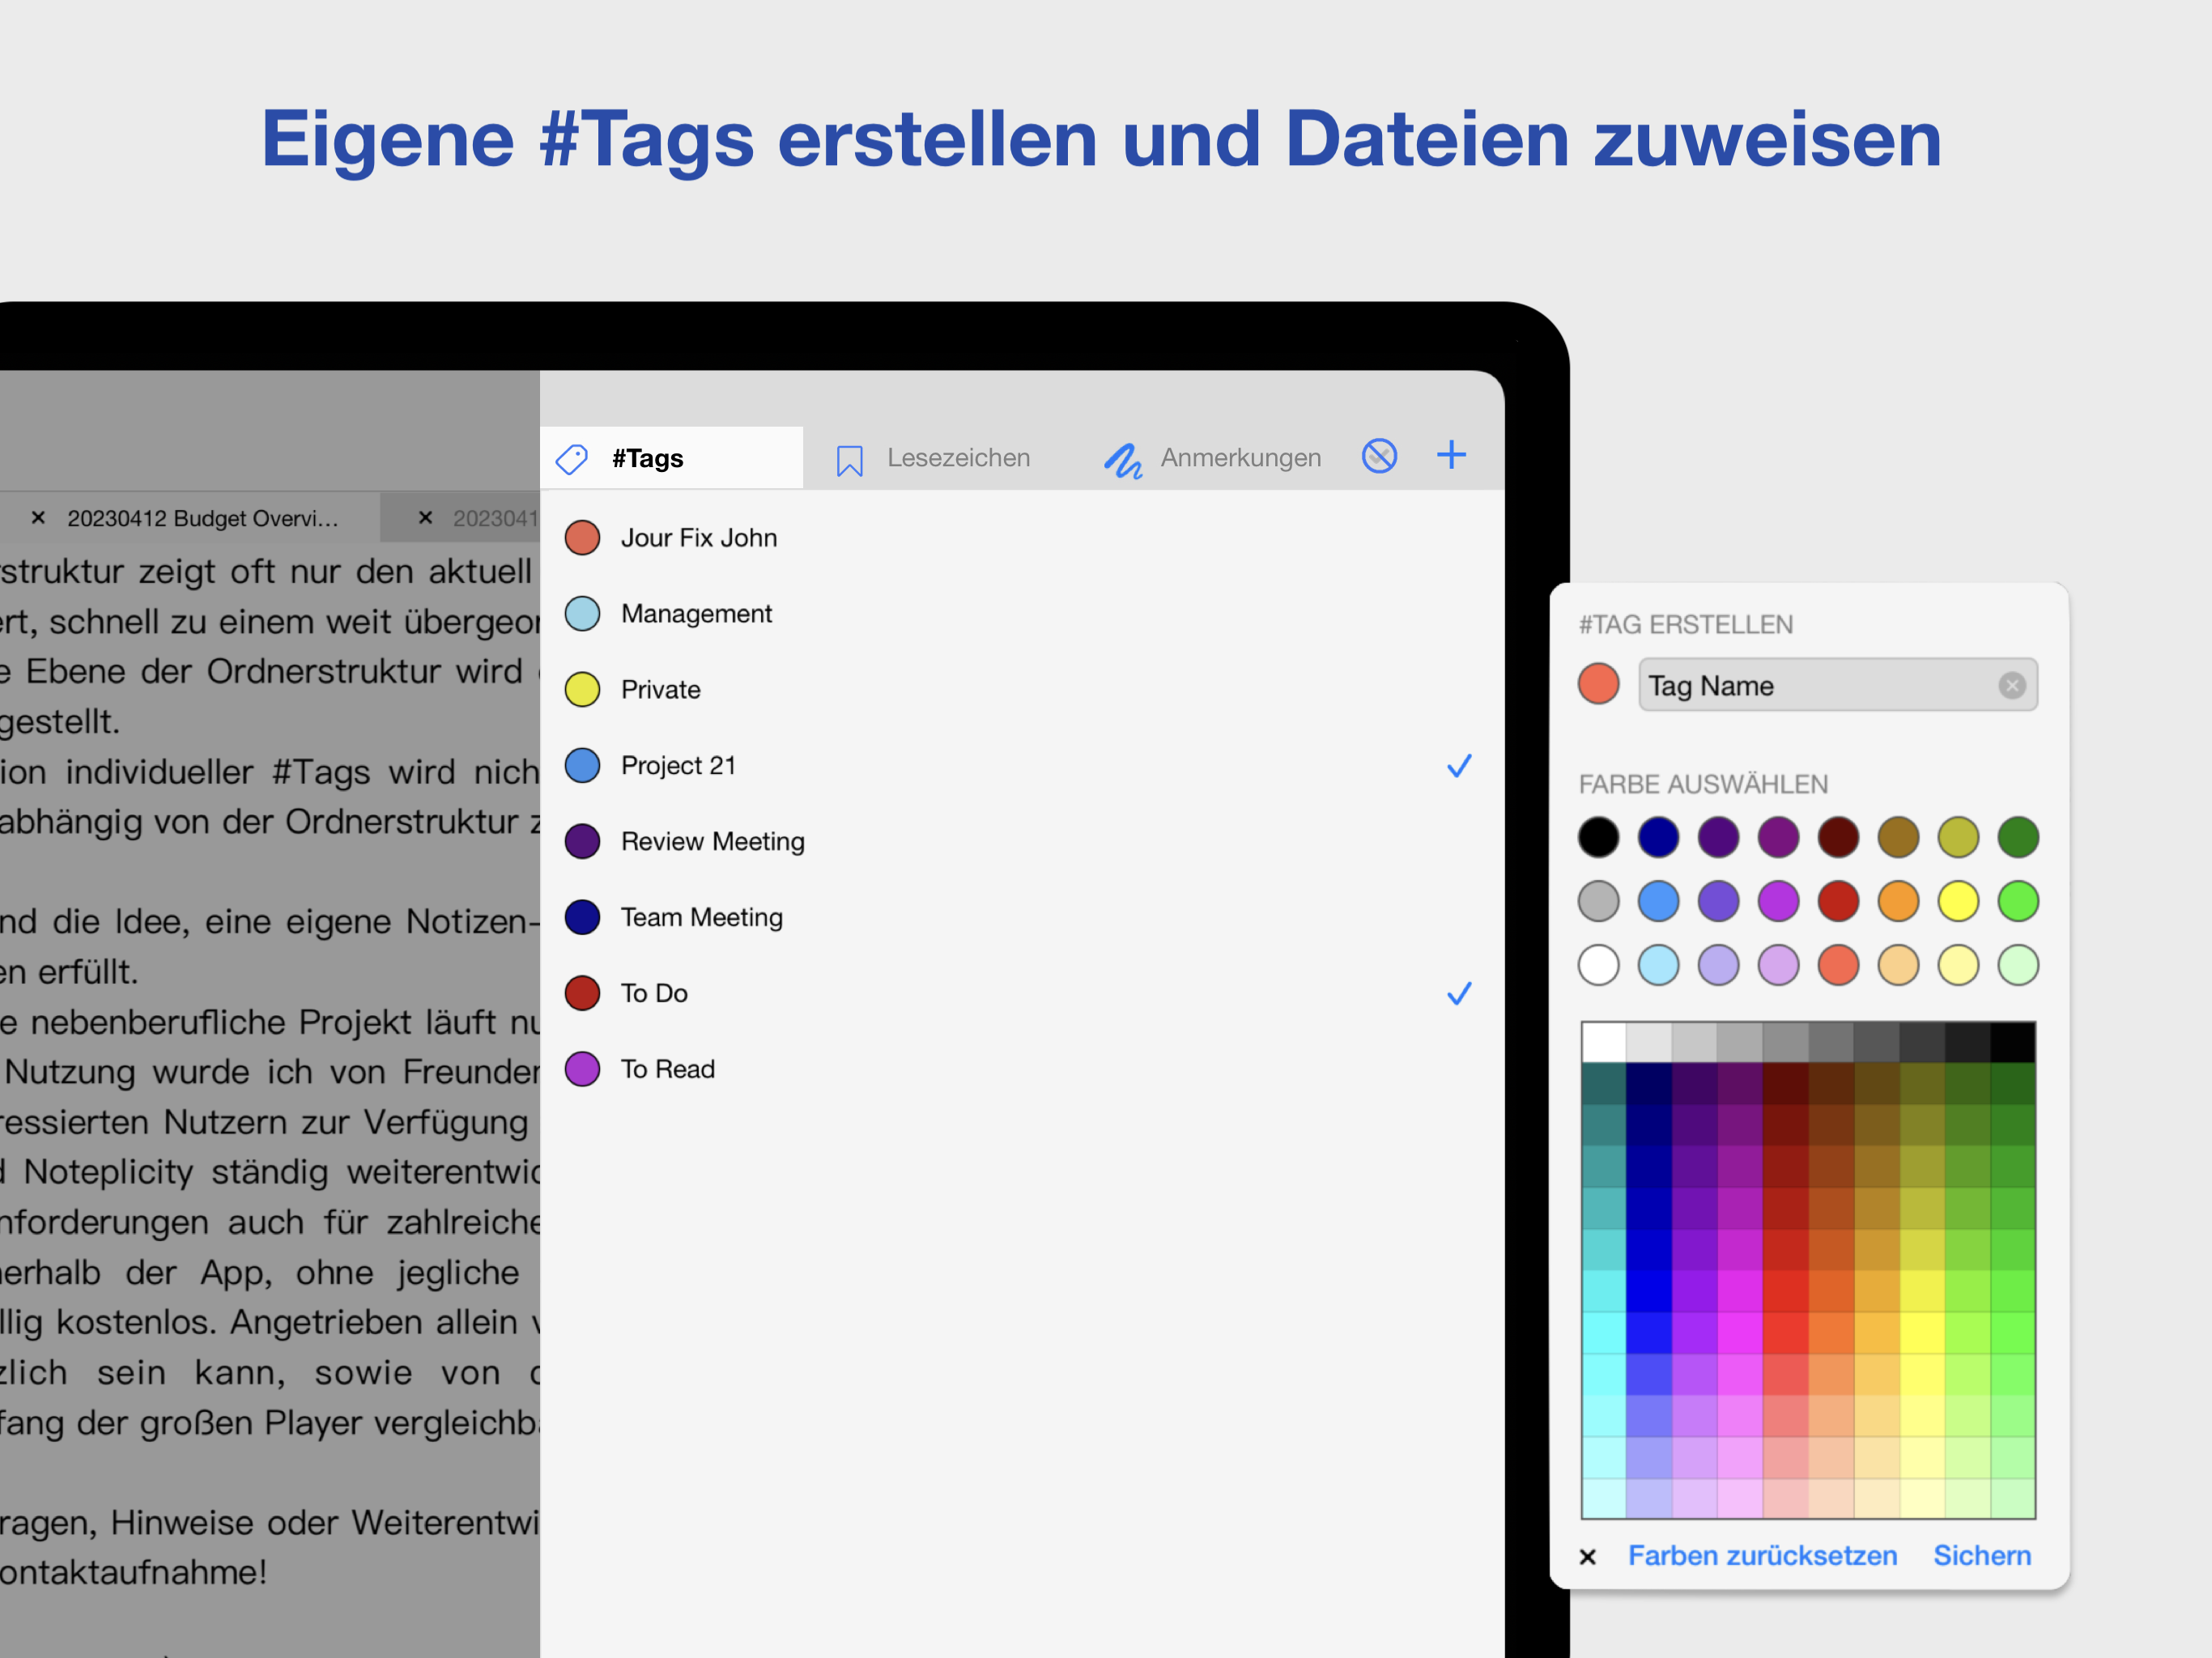Viewport: 2212px width, 1658px height.
Task: Save the tag with Sichern
Action: coord(1982,1555)
